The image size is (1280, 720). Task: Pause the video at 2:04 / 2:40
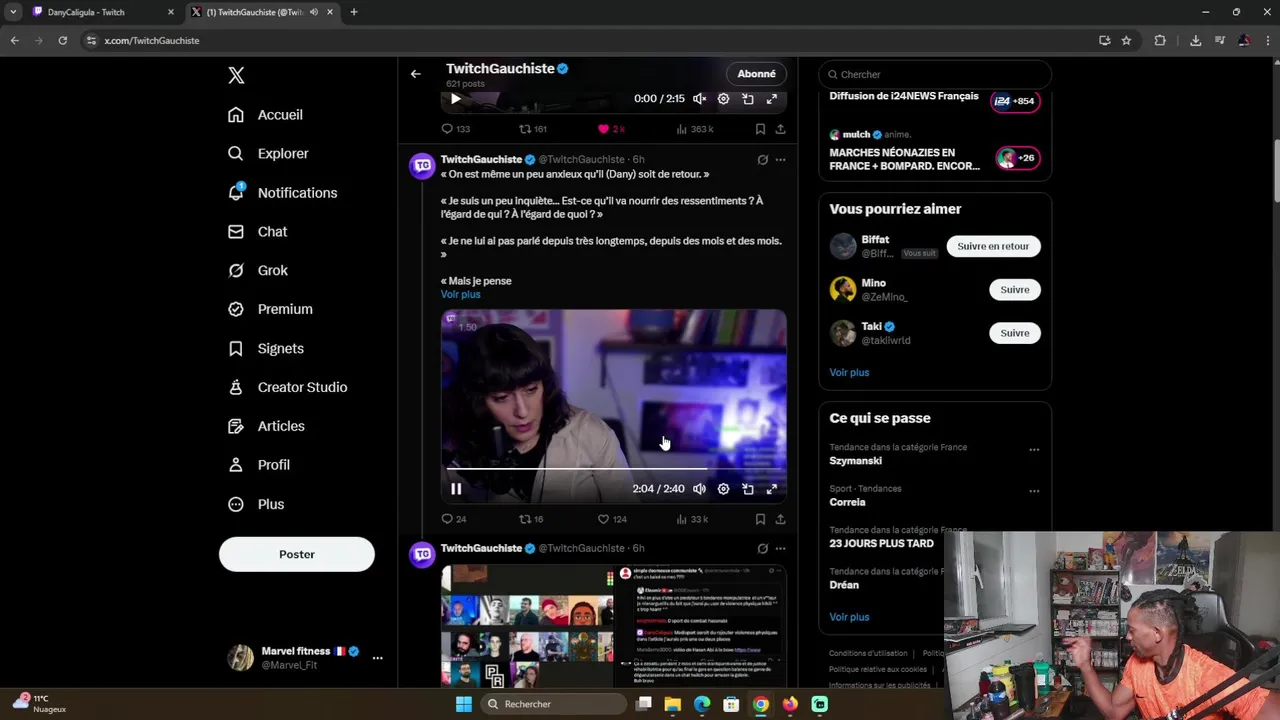click(x=456, y=489)
